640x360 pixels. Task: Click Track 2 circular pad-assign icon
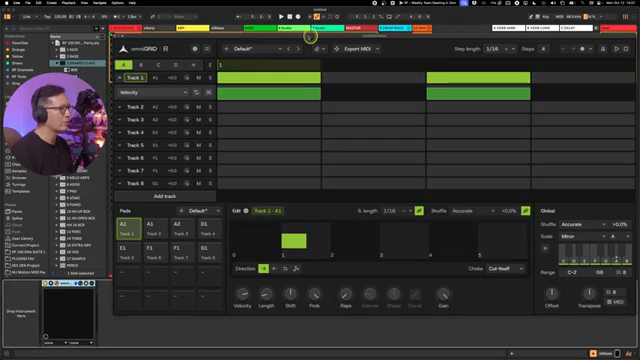point(187,107)
